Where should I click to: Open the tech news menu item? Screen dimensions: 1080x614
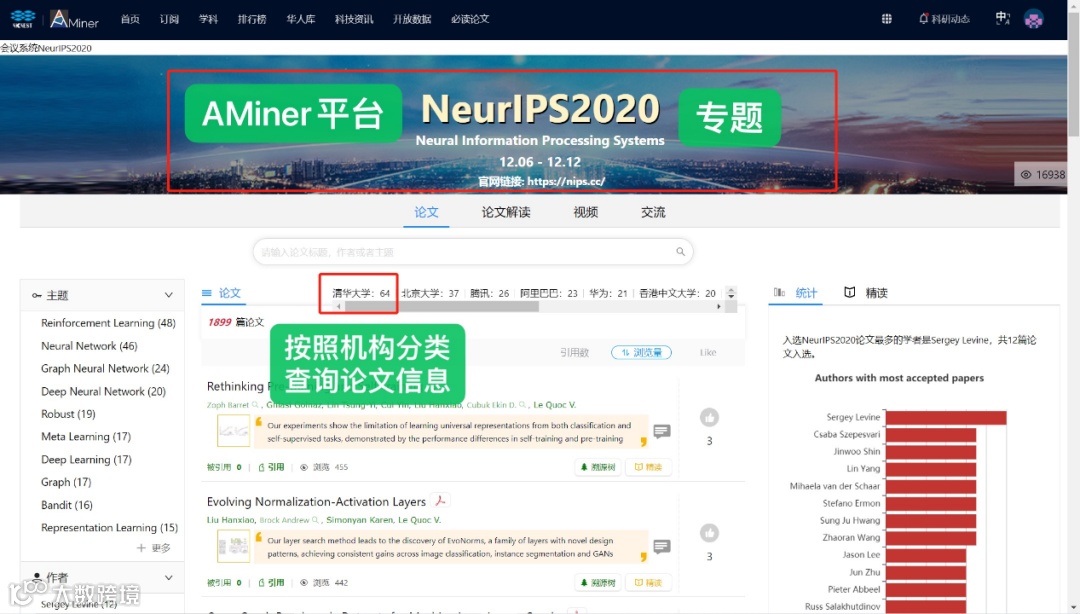(354, 19)
